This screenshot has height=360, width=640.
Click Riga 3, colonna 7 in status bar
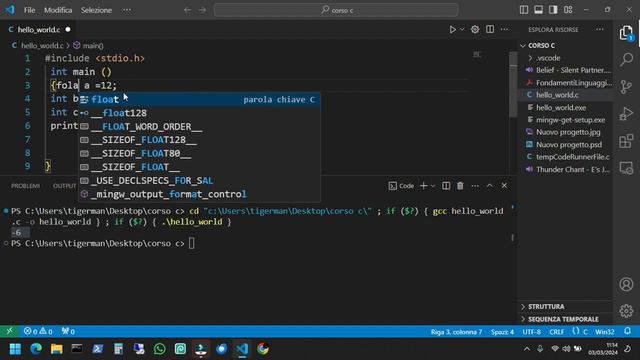point(456,331)
